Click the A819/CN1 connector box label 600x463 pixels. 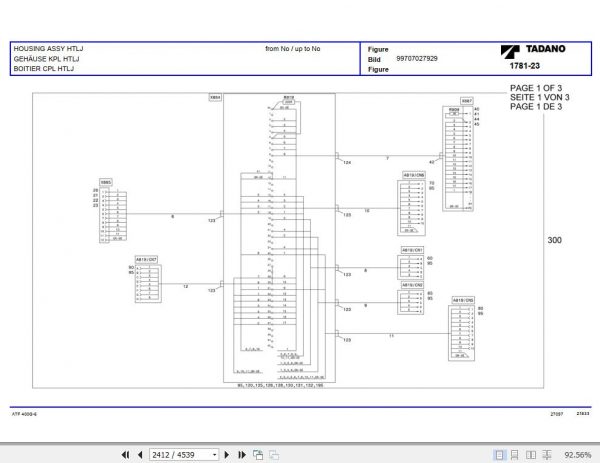point(412,250)
